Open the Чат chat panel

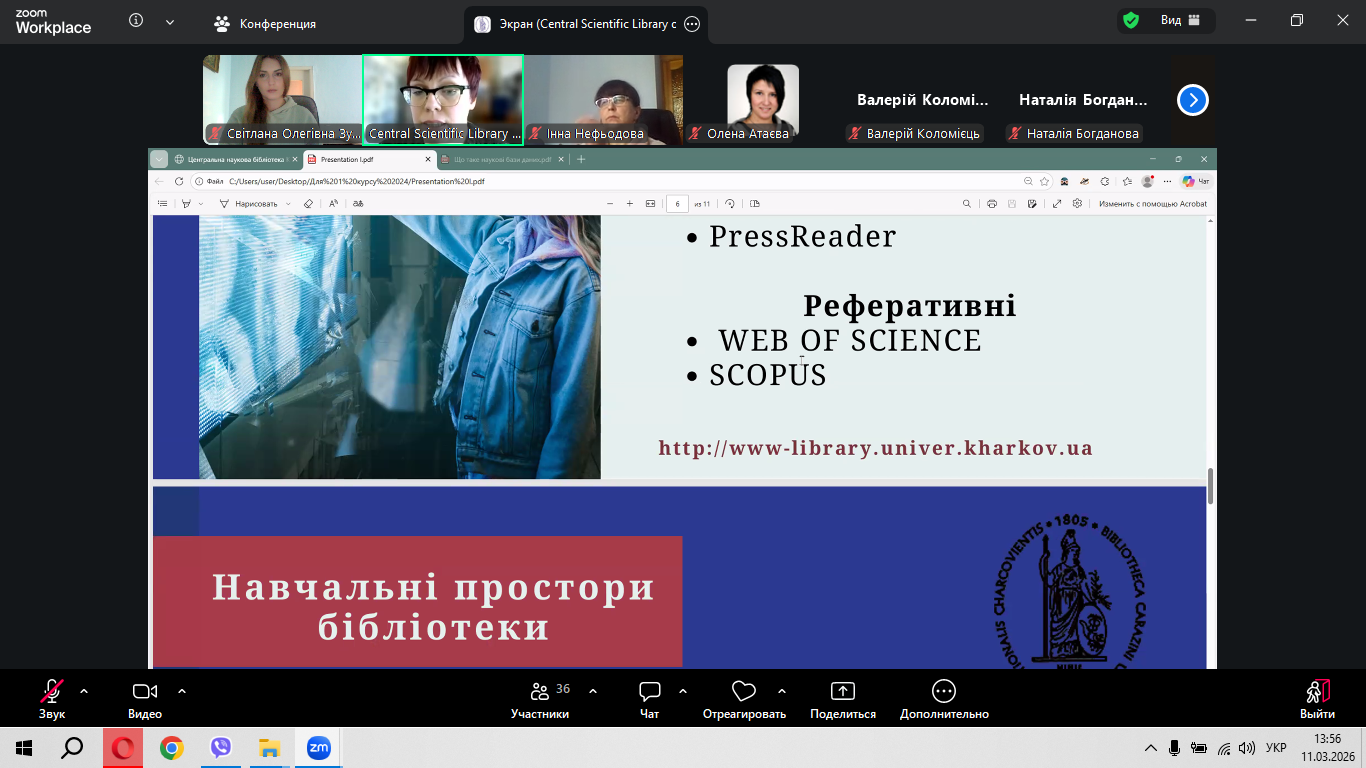[650, 692]
